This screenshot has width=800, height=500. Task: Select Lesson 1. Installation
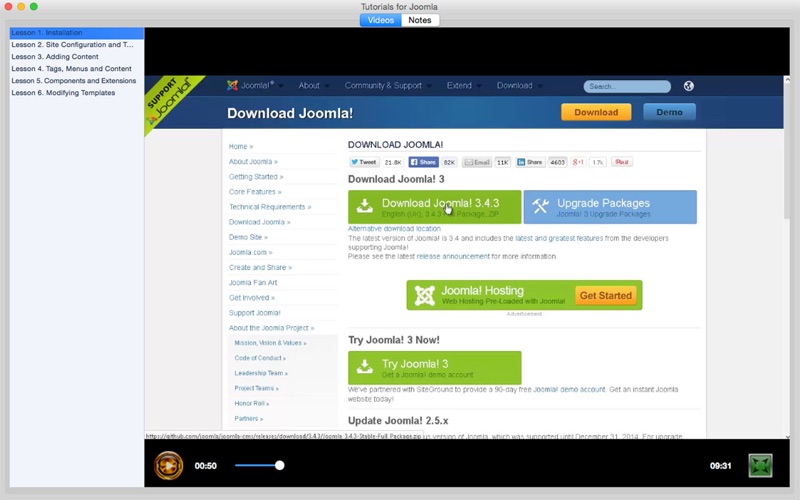(x=77, y=33)
